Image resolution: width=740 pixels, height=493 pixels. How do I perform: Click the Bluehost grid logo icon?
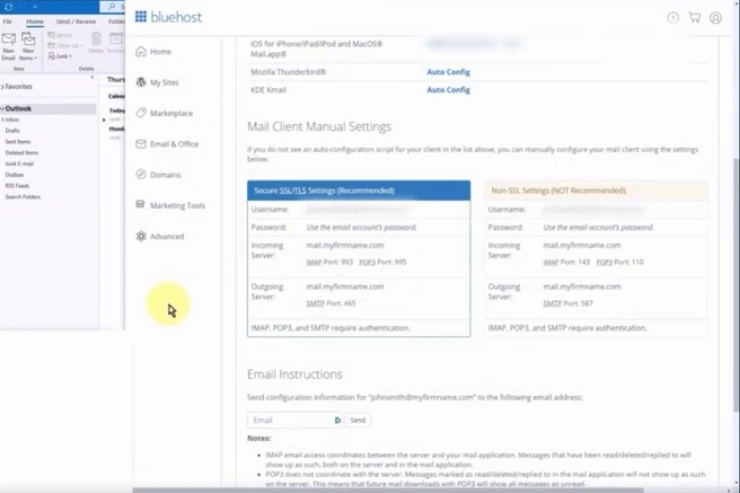click(141, 16)
